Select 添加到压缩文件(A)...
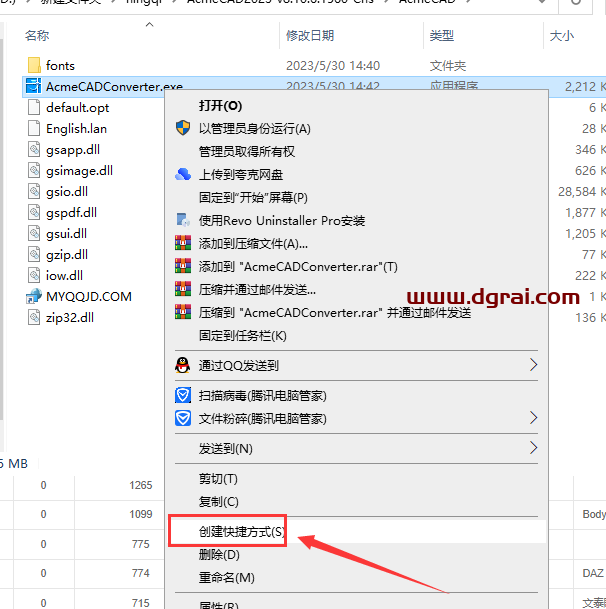Screen dimensions: 606x609 (x=253, y=244)
